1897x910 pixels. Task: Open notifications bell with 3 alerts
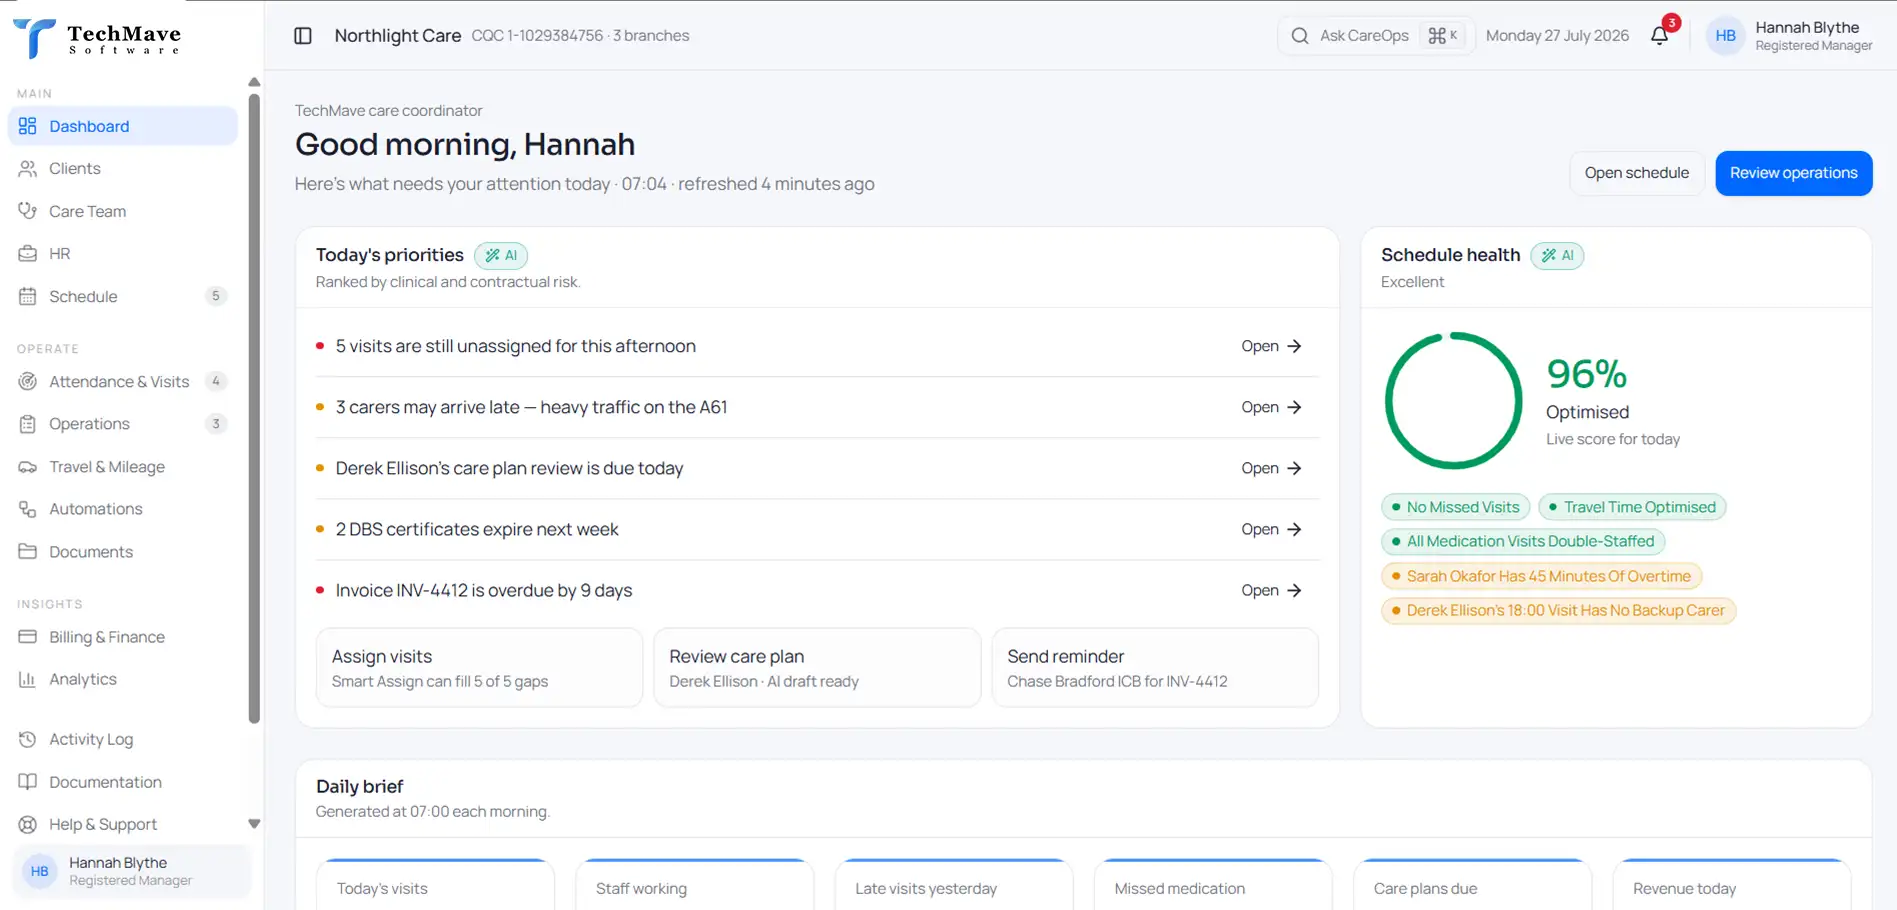pos(1660,36)
